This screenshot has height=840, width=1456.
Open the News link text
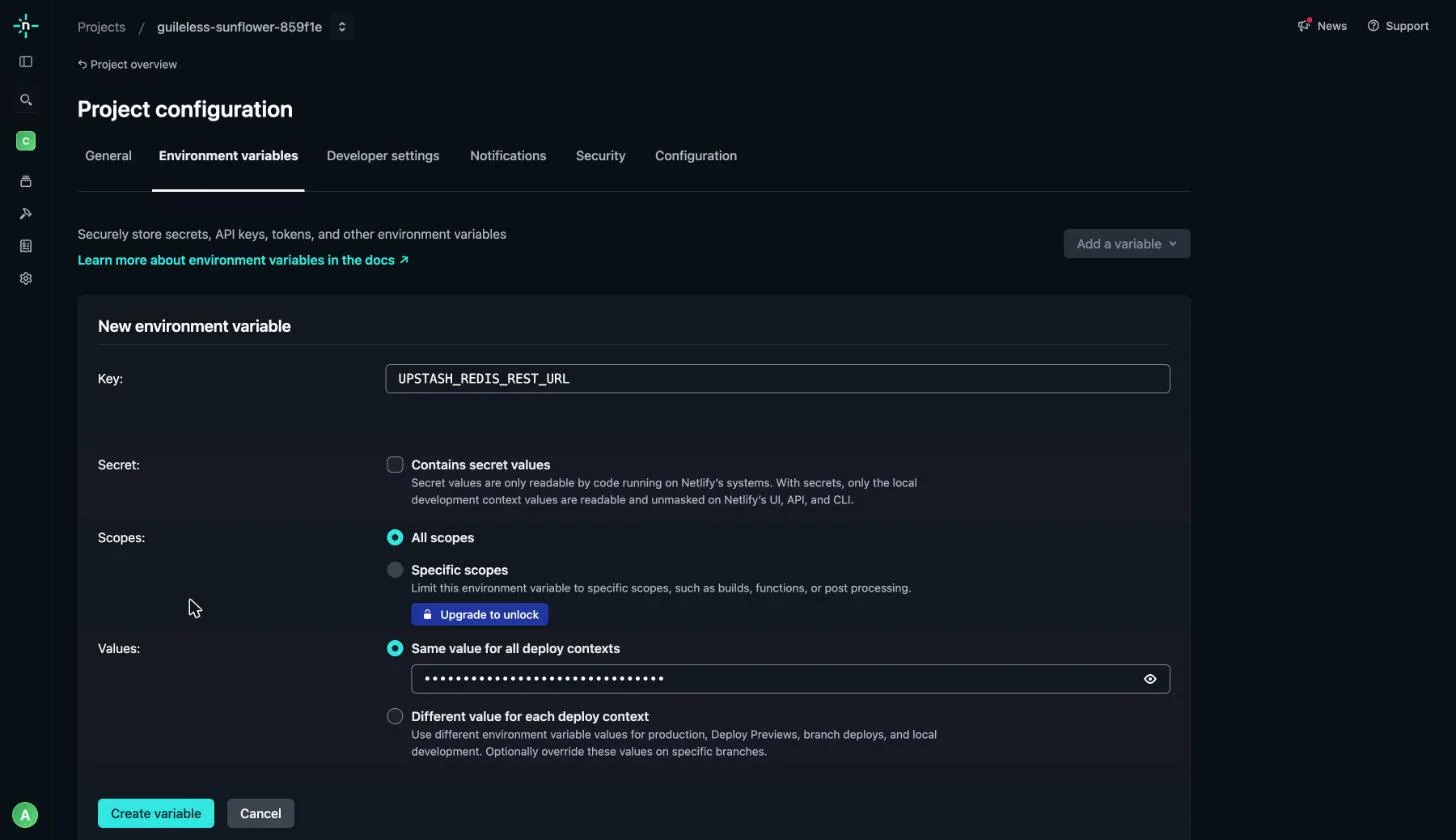pos(1332,26)
